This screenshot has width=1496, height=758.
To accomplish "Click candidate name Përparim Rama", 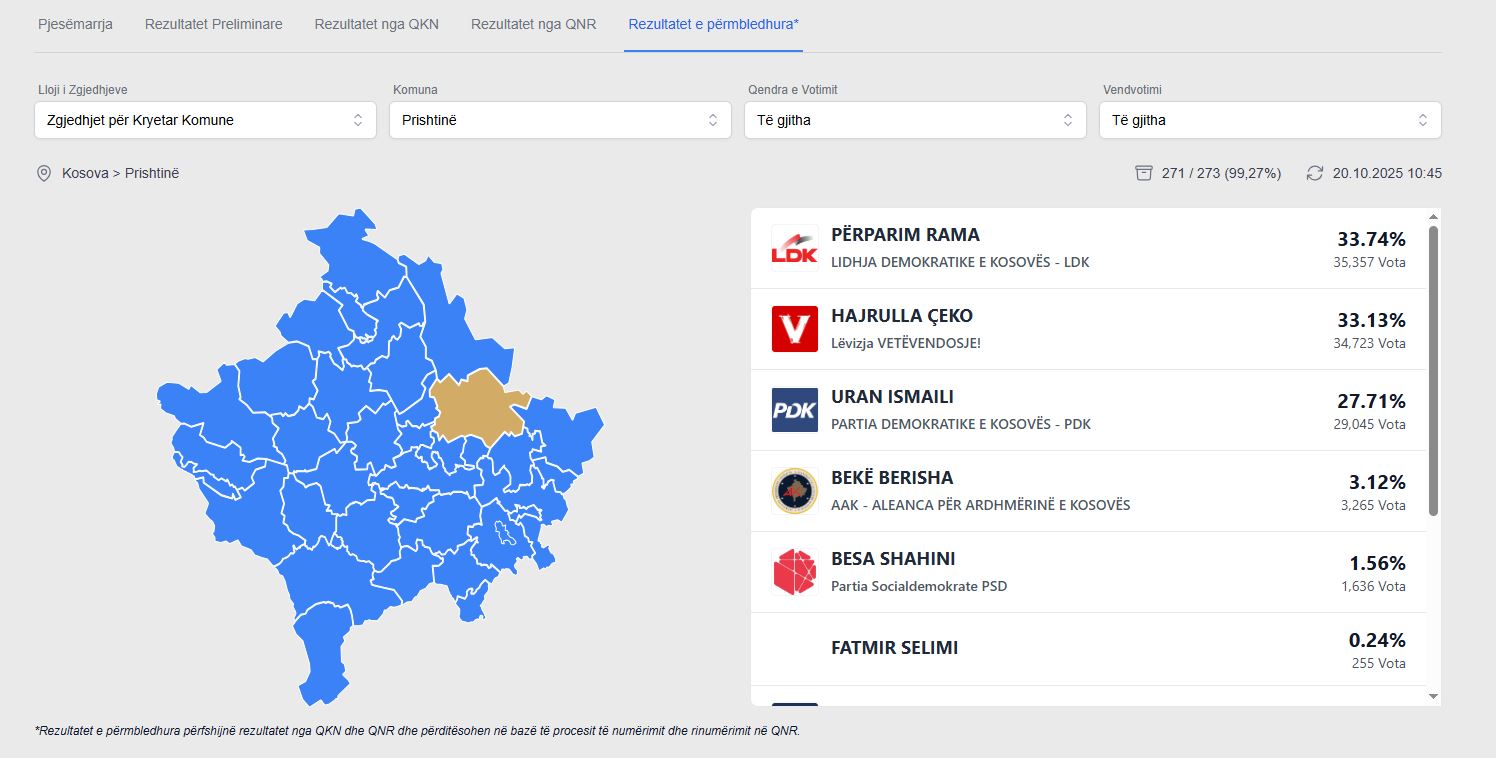I will coord(905,235).
